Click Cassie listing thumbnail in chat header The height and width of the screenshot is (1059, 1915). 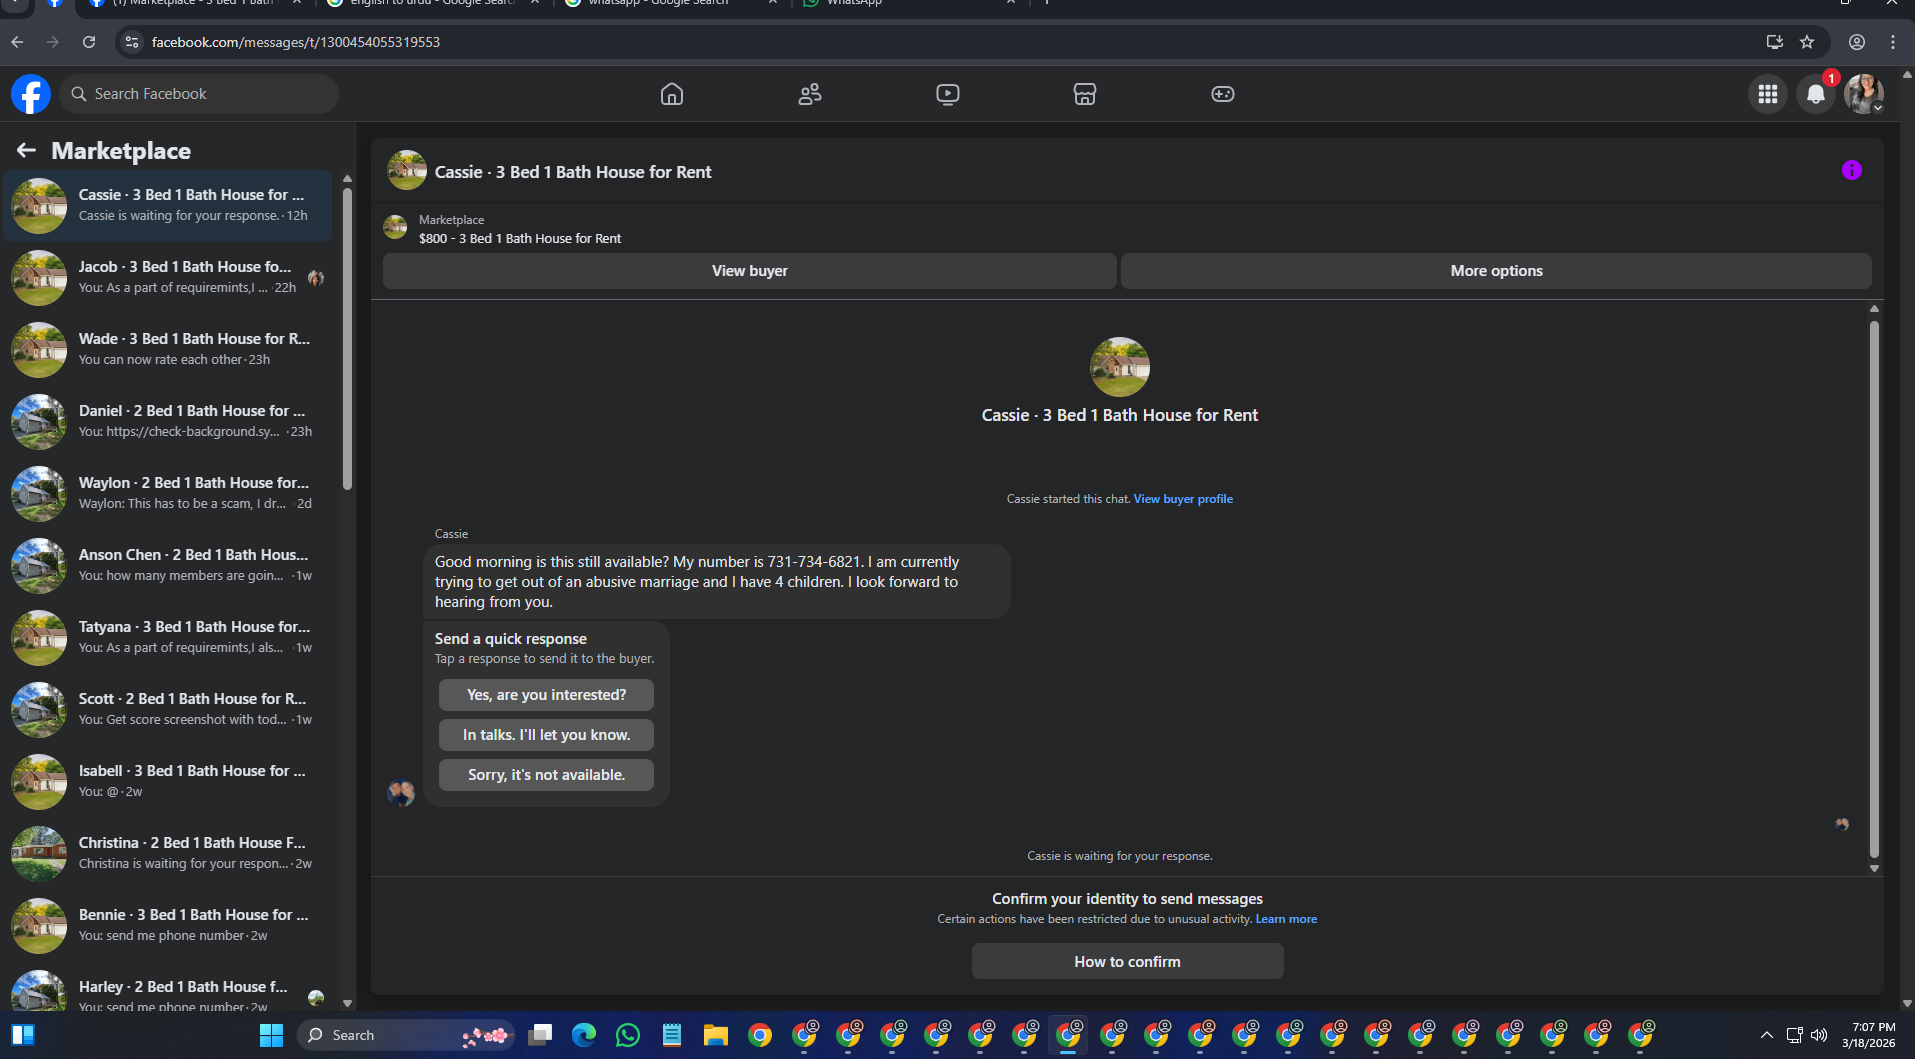pyautogui.click(x=407, y=171)
